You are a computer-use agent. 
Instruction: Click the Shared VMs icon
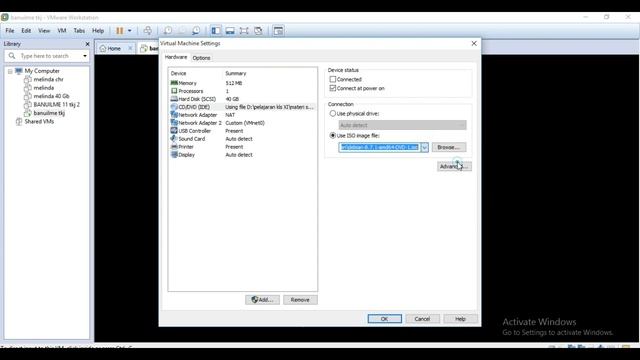coord(19,121)
